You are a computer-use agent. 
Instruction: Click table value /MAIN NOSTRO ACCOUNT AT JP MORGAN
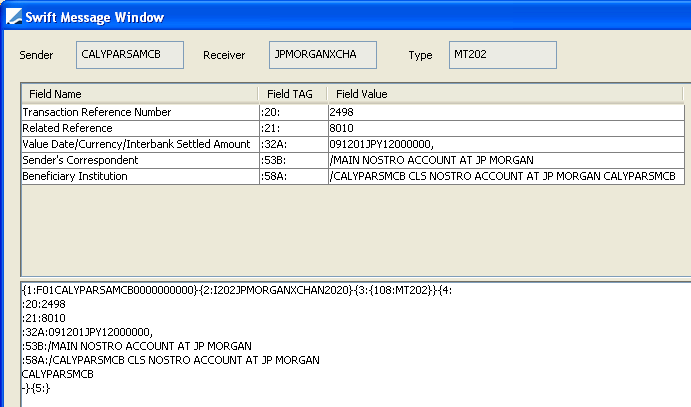[x=506, y=160]
